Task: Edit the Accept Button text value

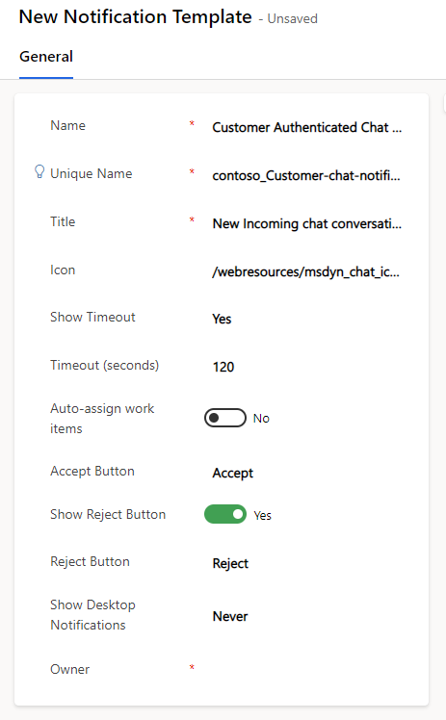Action: pyautogui.click(x=233, y=473)
